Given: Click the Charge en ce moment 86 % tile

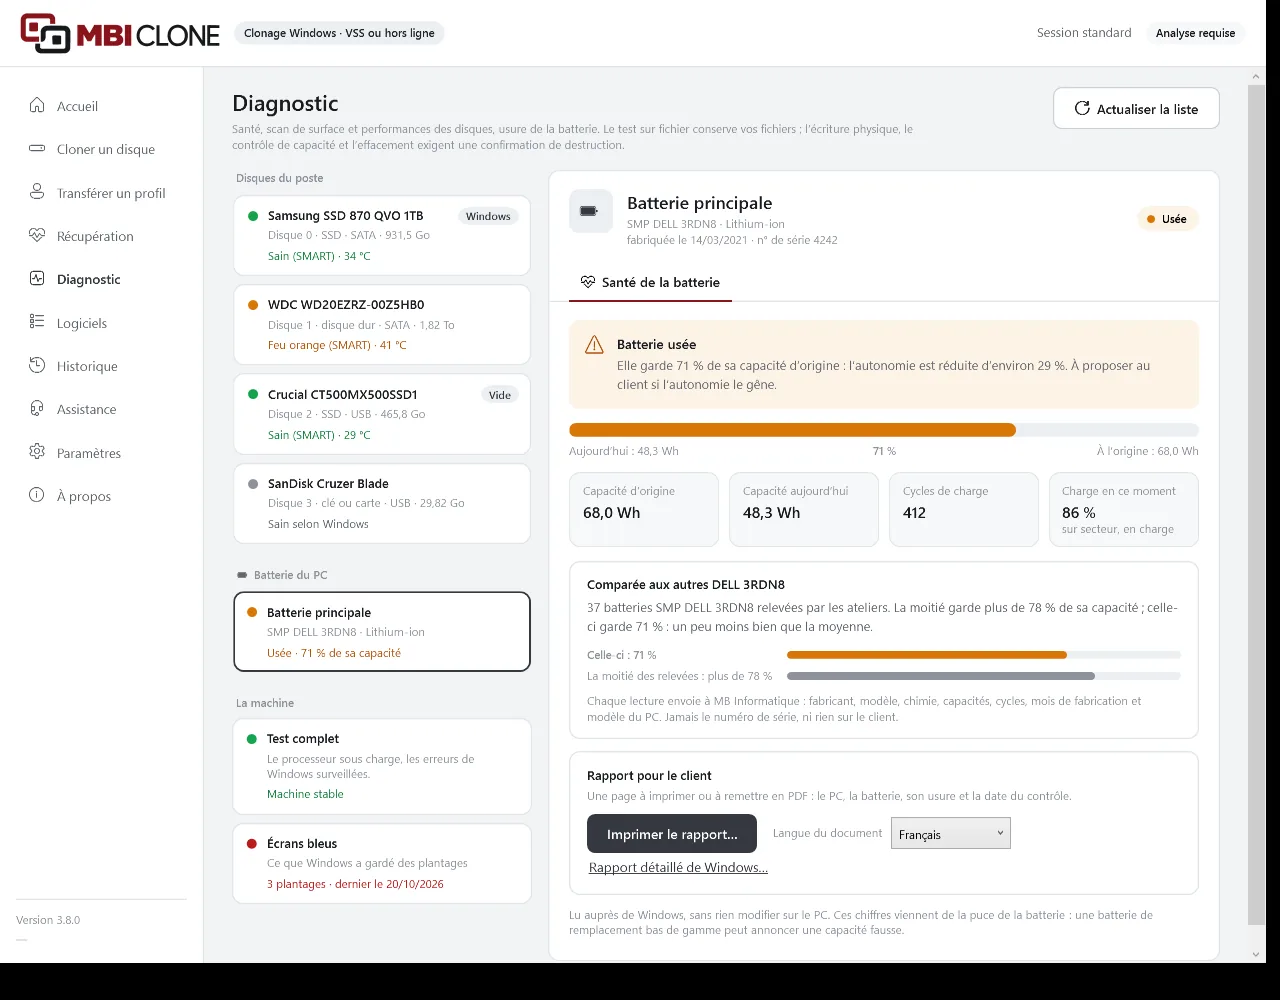Looking at the screenshot, I should click(x=1124, y=510).
